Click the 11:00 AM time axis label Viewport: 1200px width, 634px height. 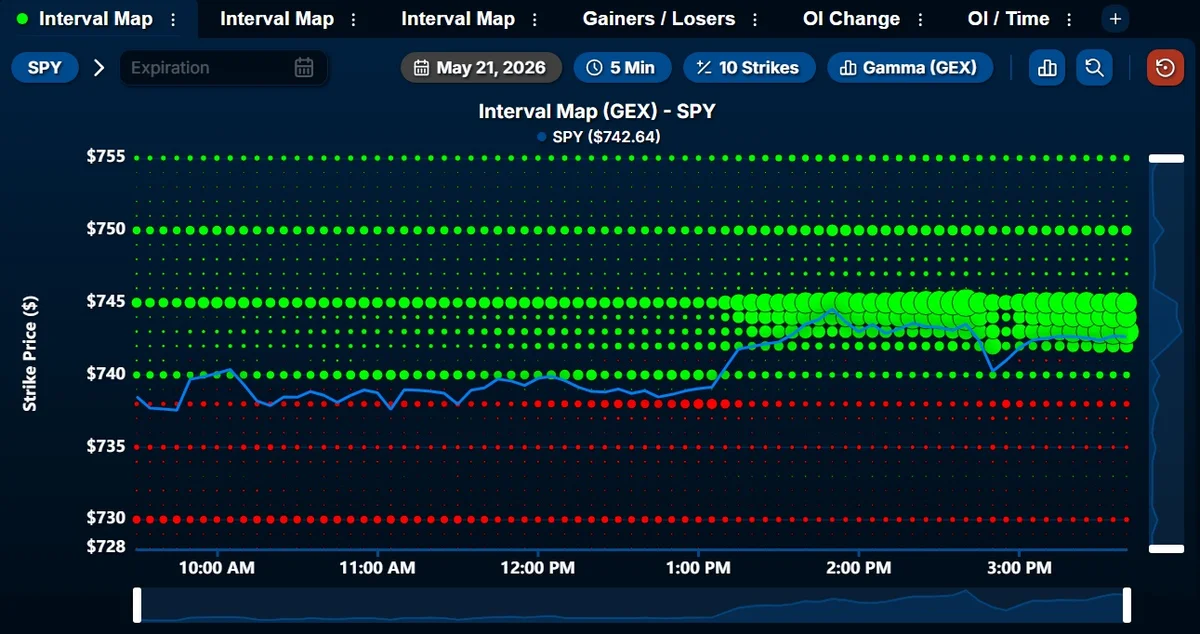(x=378, y=568)
